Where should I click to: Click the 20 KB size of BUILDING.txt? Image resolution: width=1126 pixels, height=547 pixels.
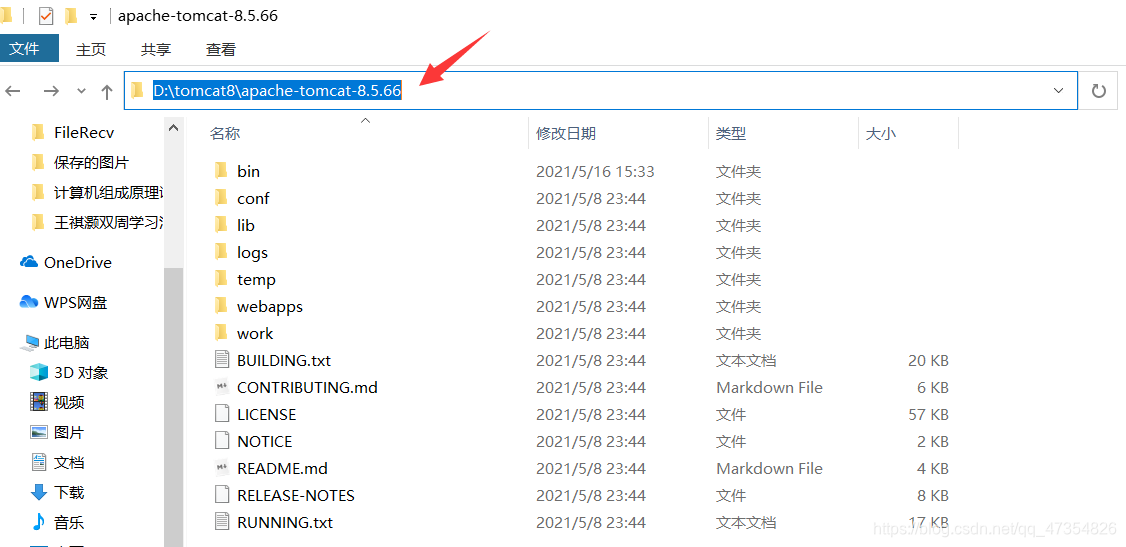coord(929,360)
